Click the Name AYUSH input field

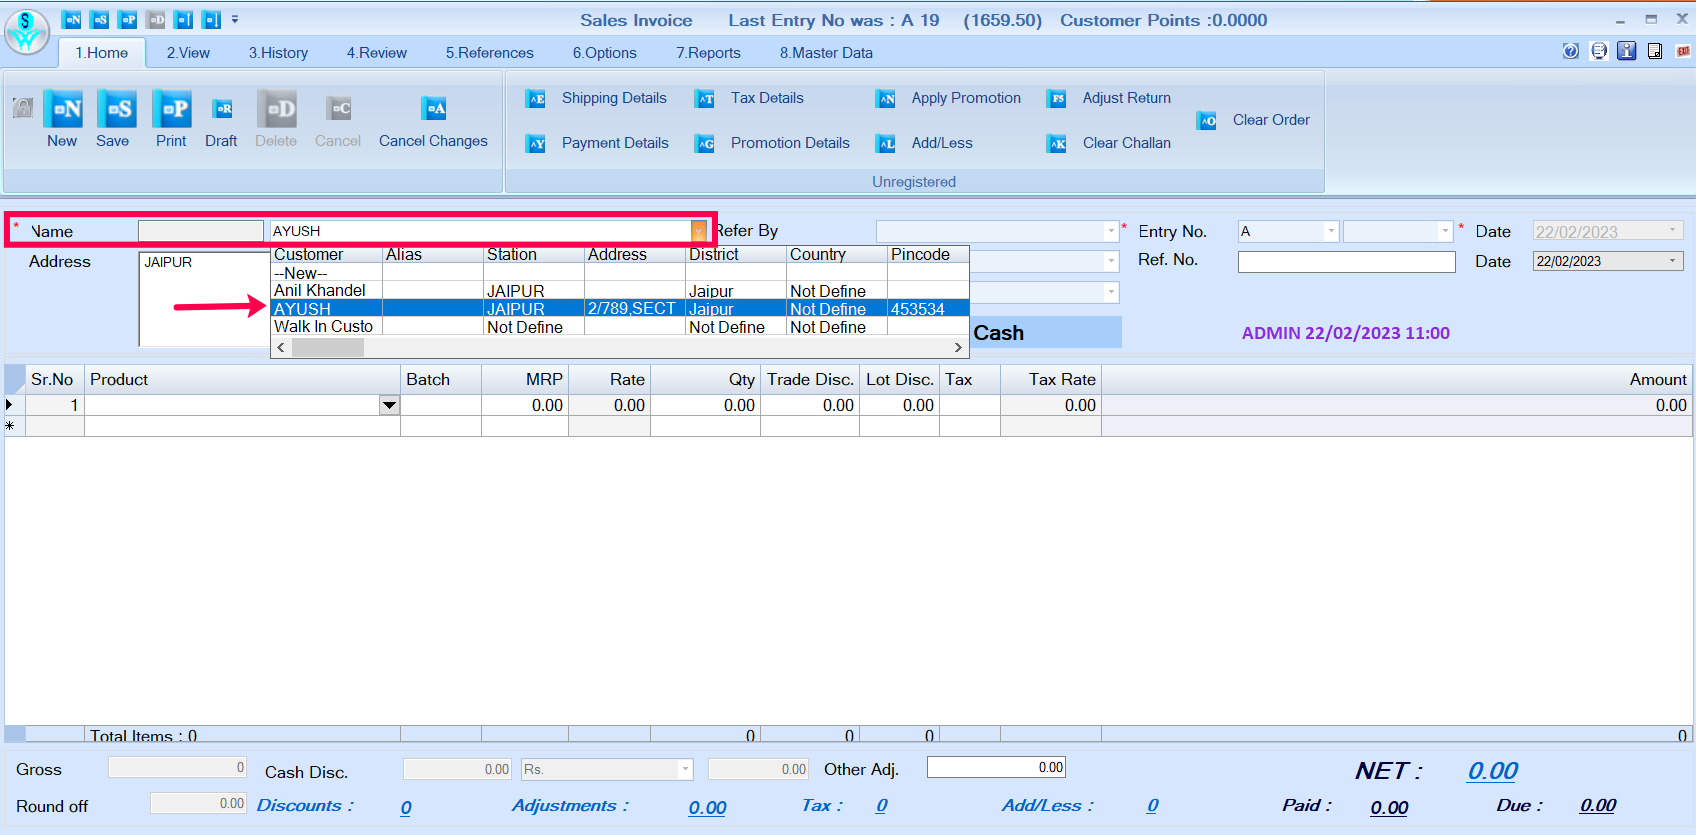coord(481,231)
